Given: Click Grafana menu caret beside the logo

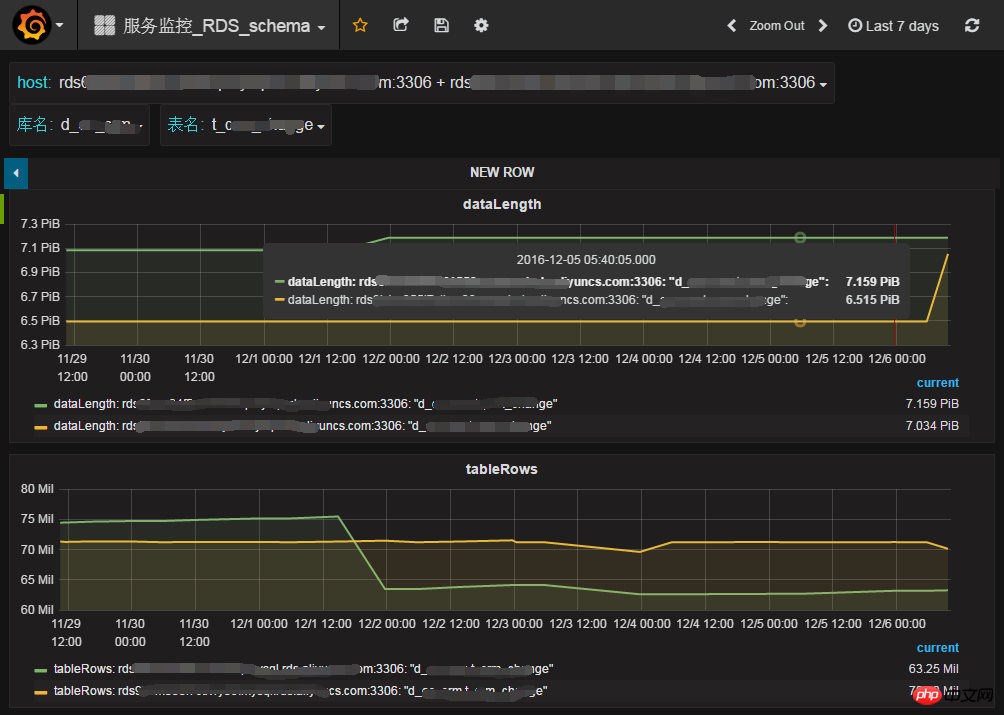Looking at the screenshot, I should click(60, 26).
